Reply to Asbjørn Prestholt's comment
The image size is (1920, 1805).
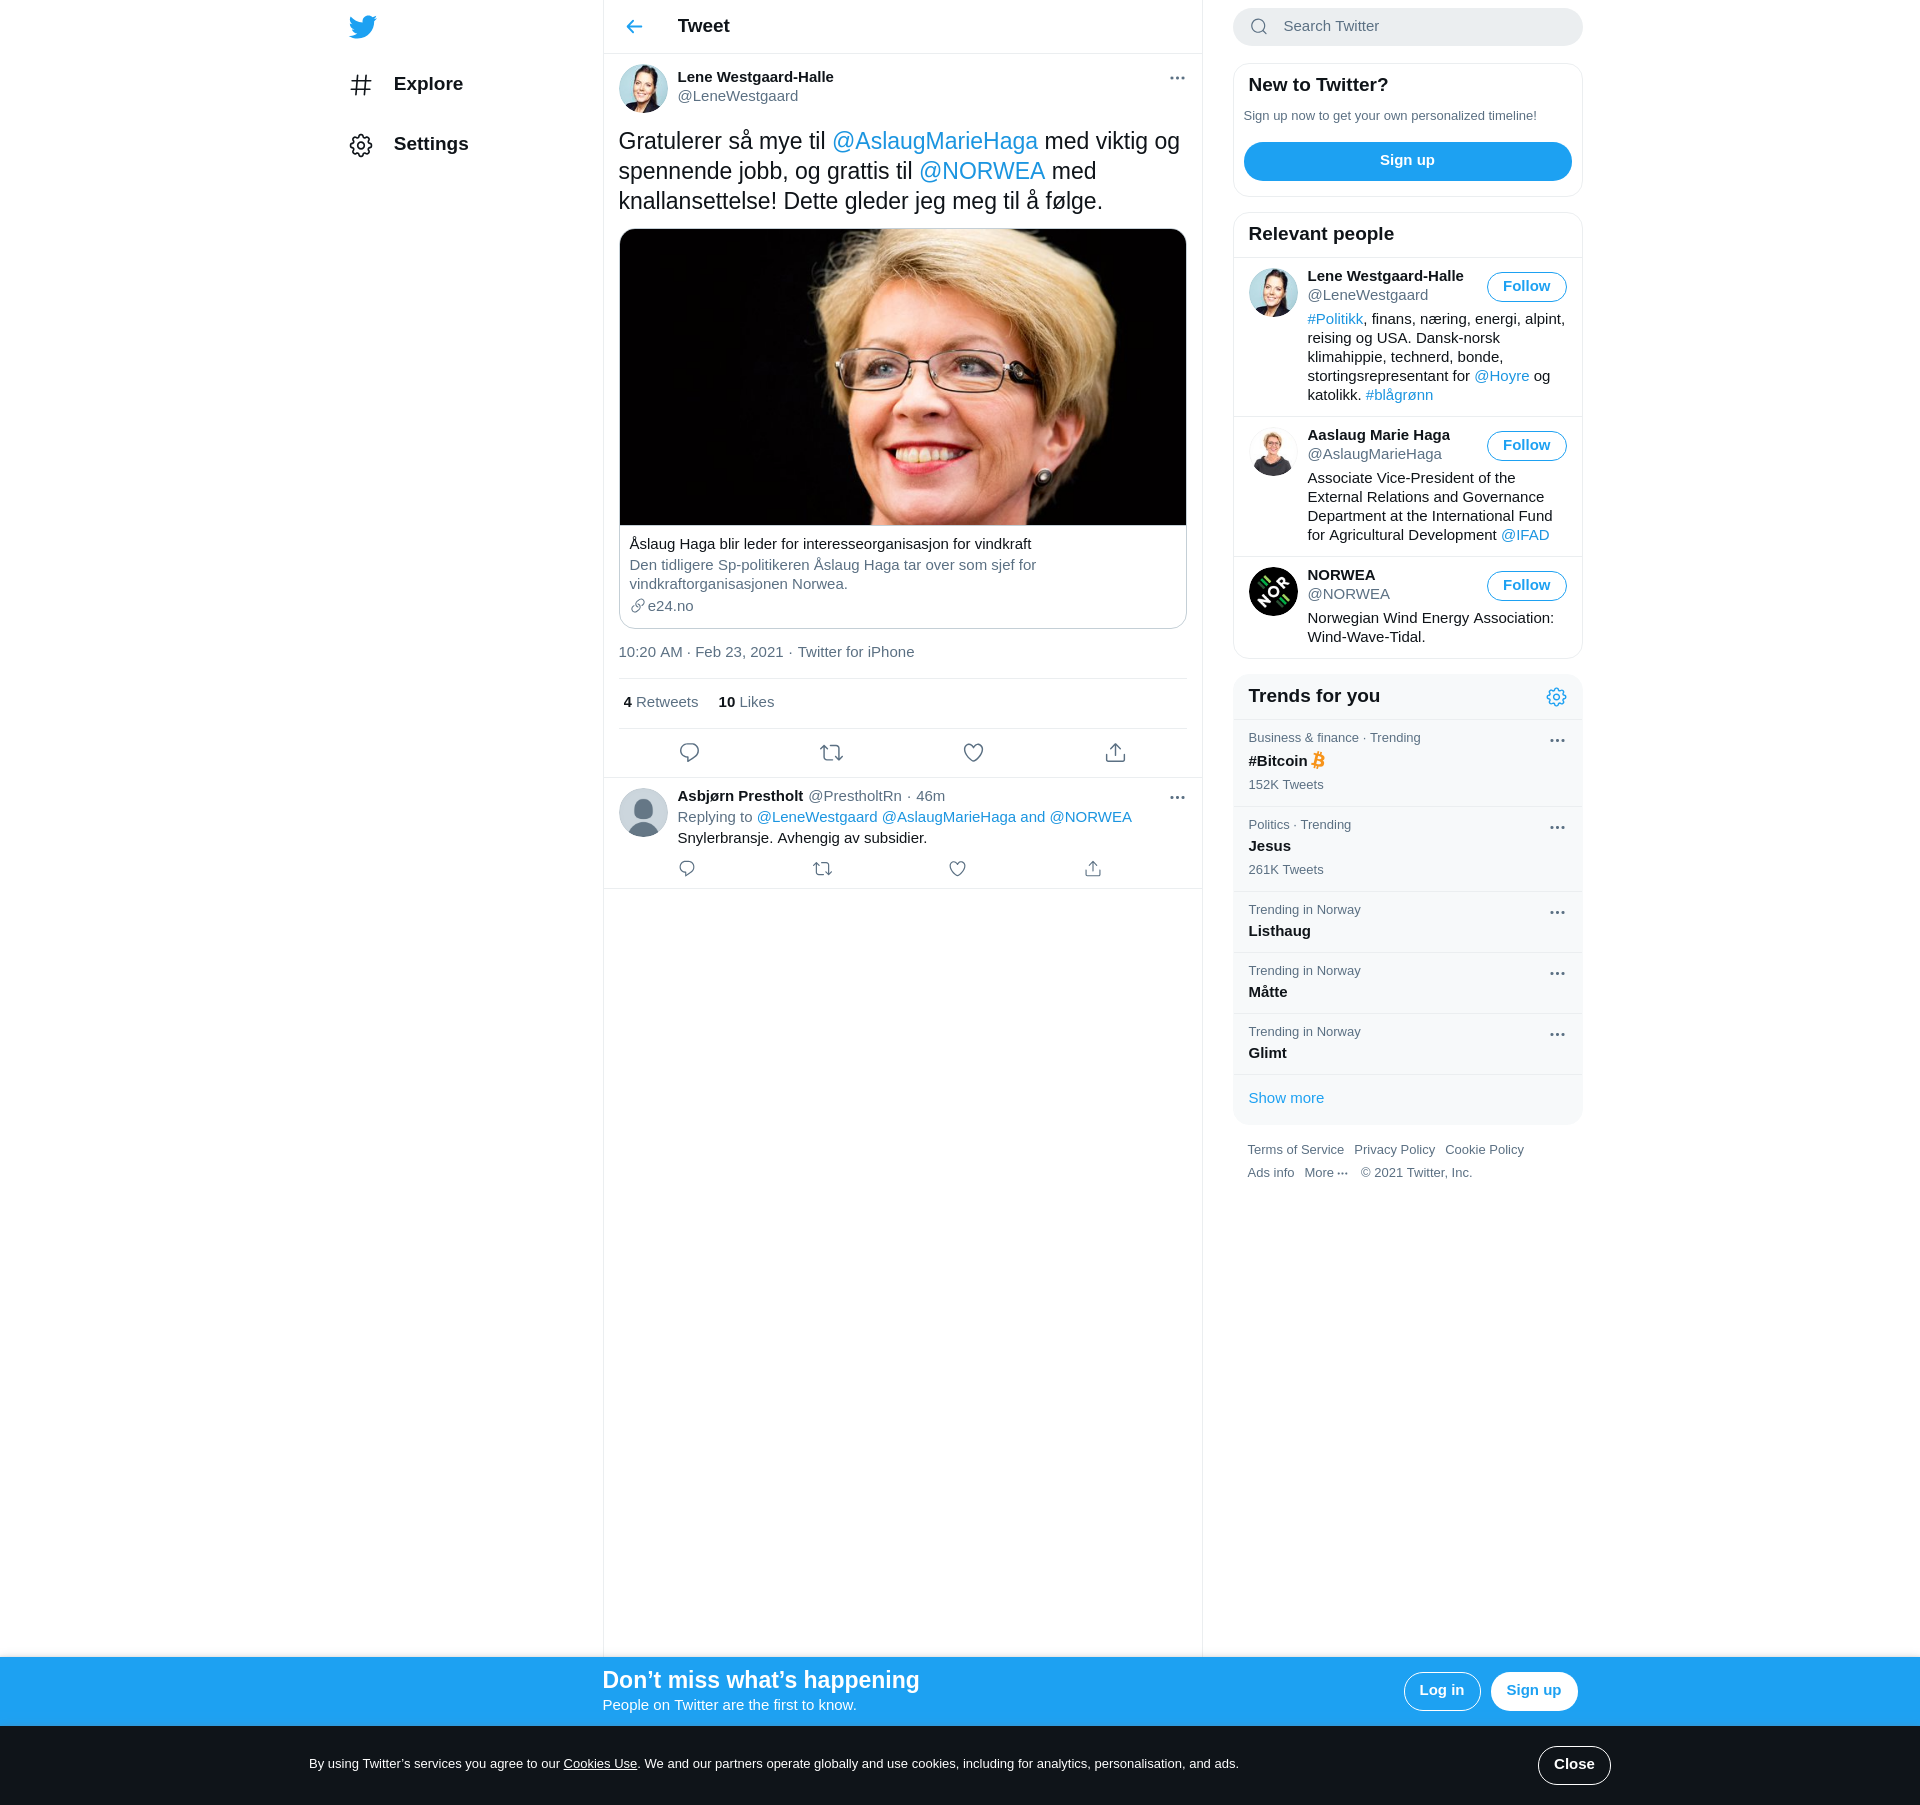[x=687, y=868]
